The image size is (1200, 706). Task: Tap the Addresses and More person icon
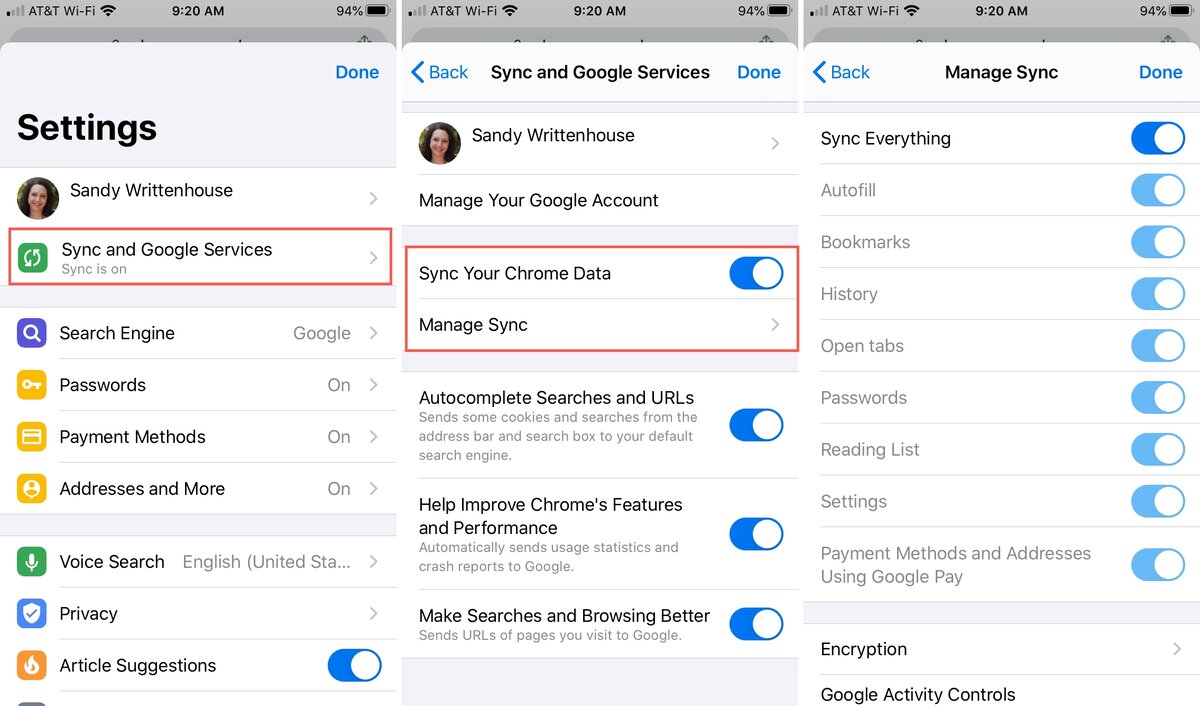click(32, 489)
